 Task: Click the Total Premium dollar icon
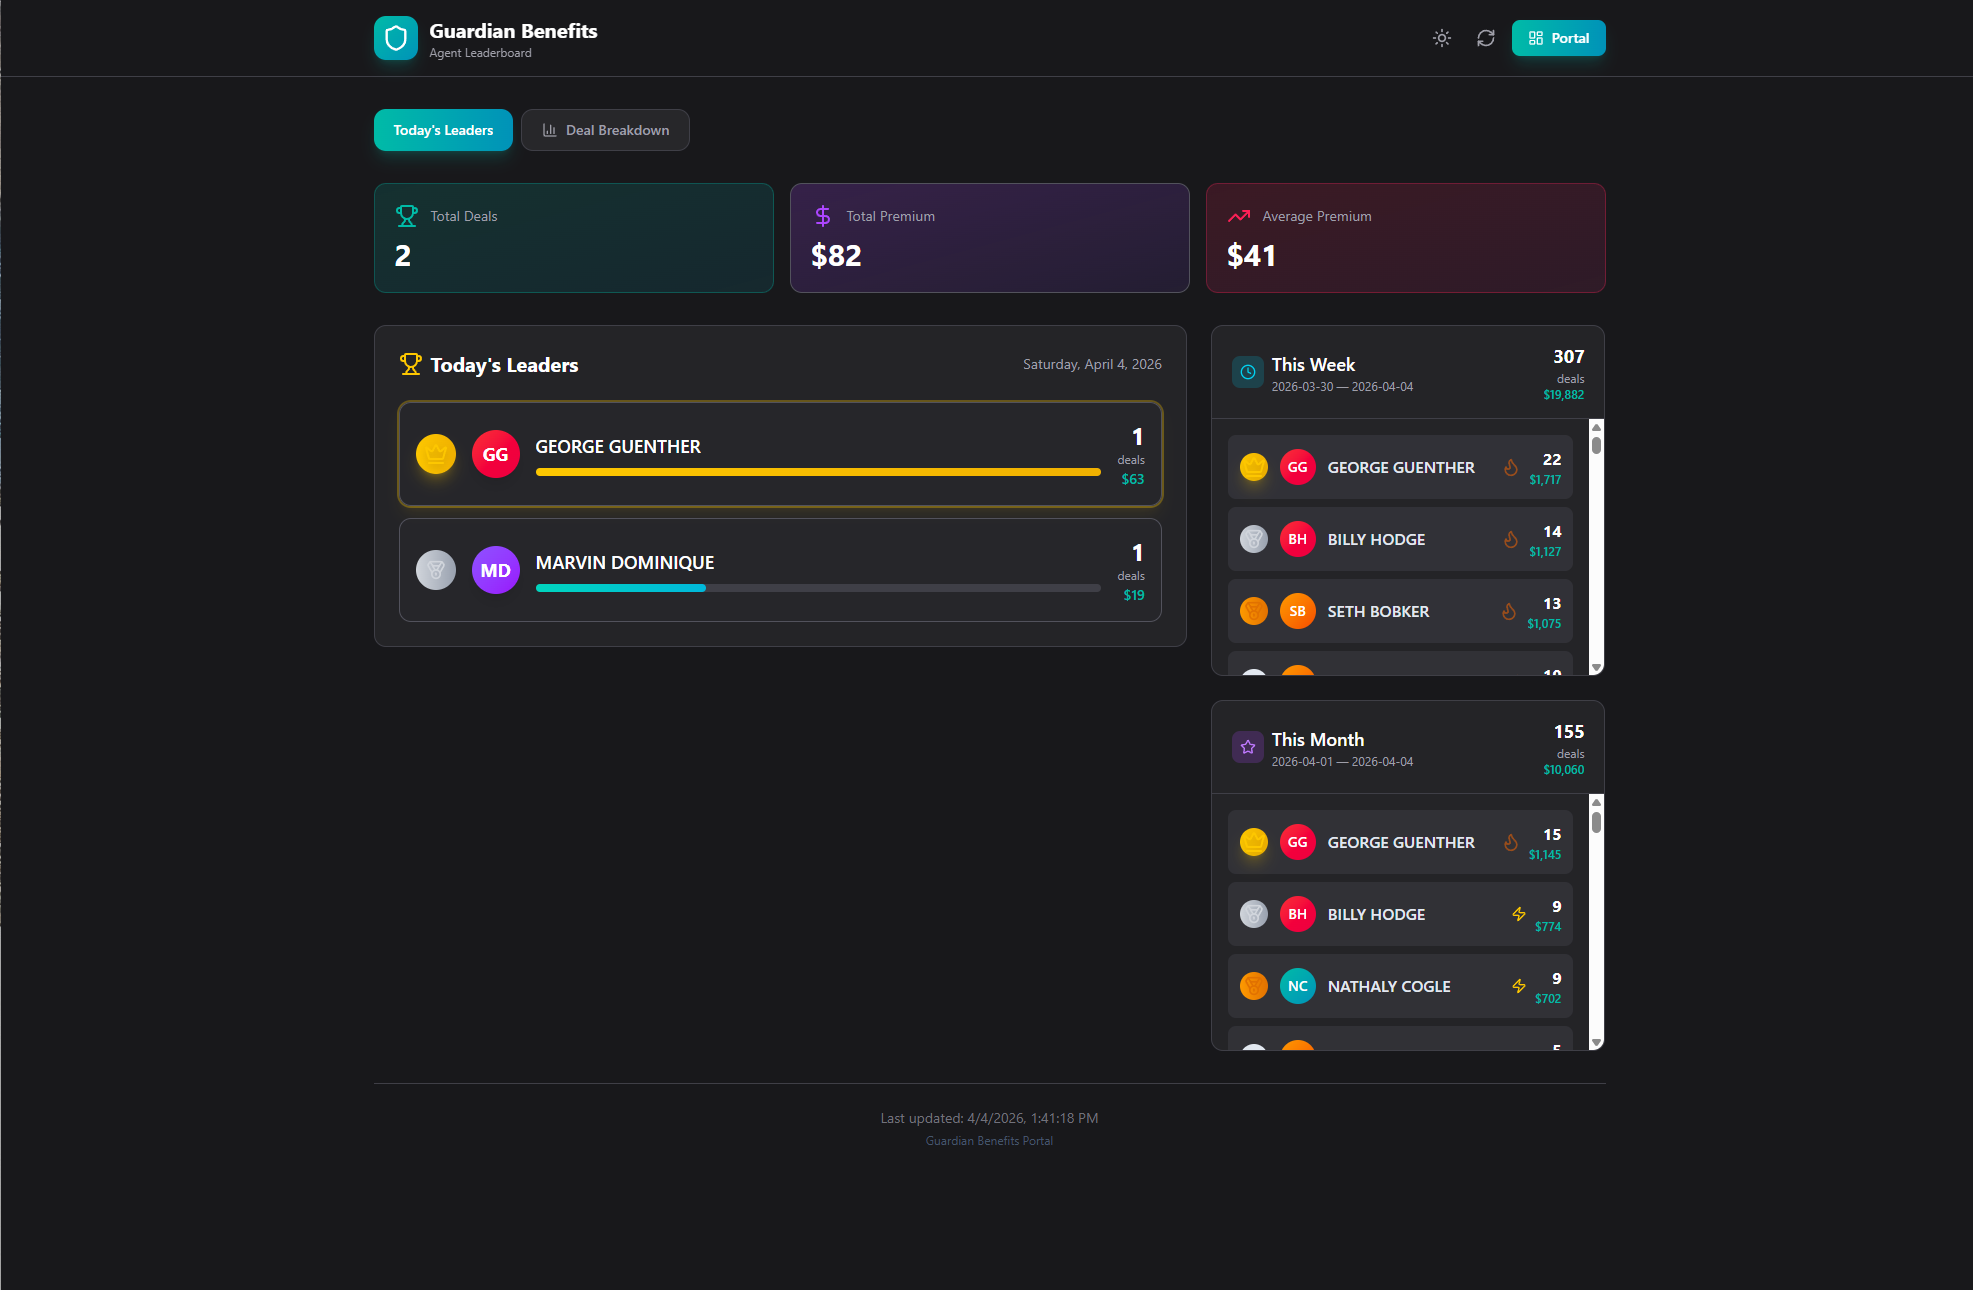(x=822, y=216)
